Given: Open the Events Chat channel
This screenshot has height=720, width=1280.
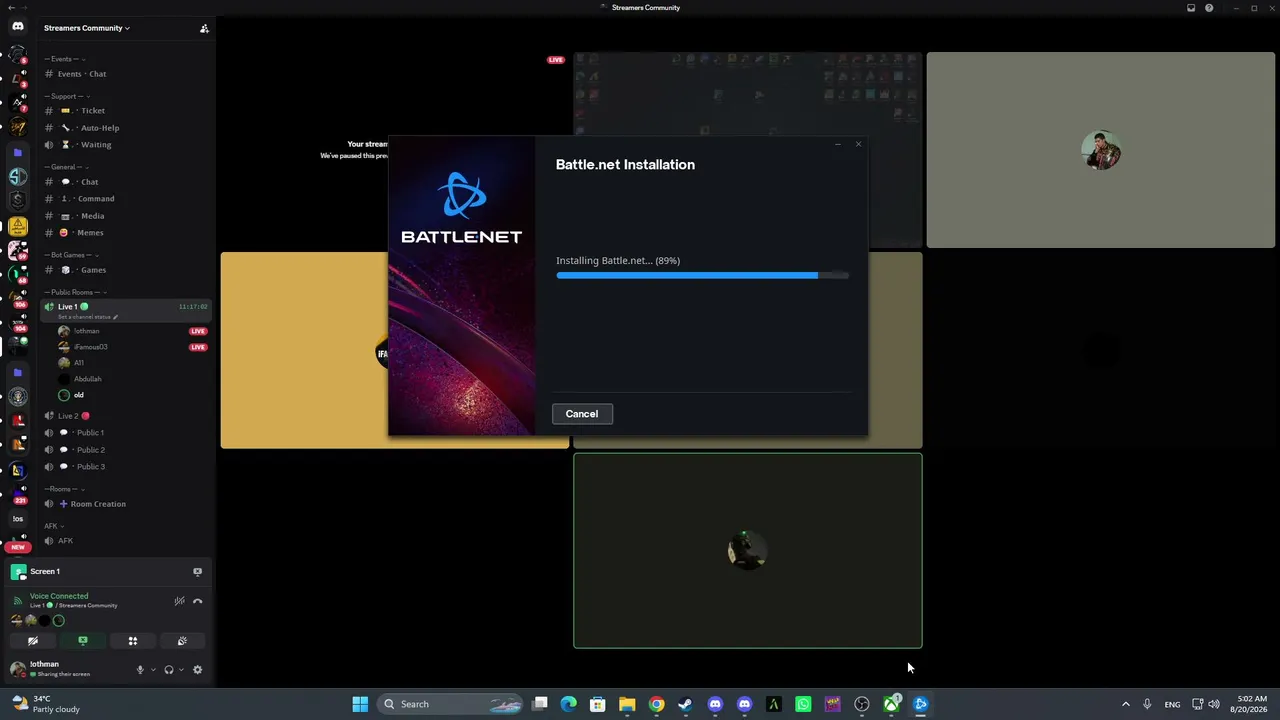Looking at the screenshot, I should [x=126, y=74].
